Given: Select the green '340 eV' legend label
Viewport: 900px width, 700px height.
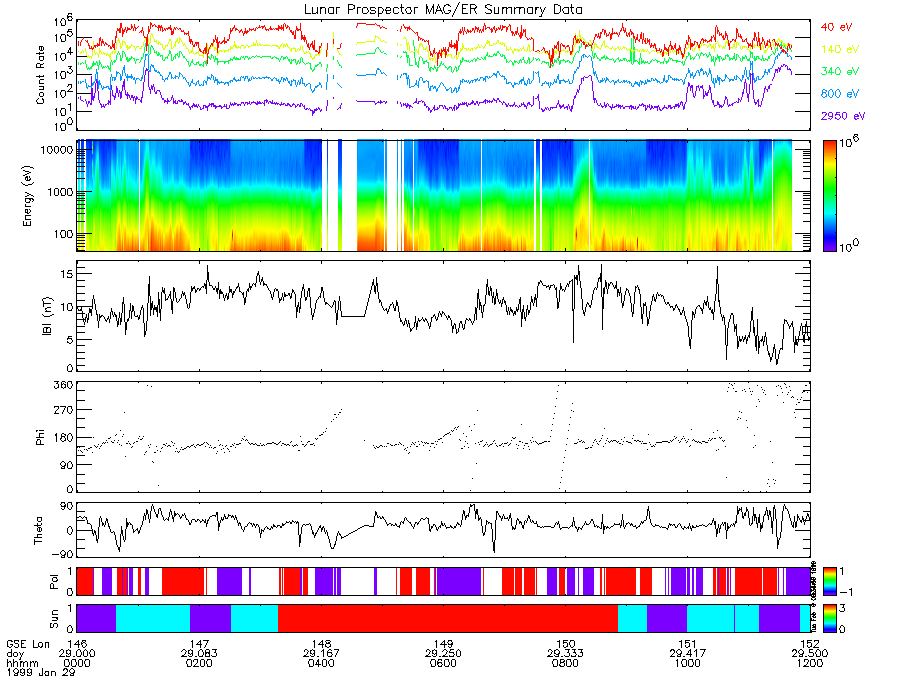Looking at the screenshot, I should pyautogui.click(x=840, y=71).
